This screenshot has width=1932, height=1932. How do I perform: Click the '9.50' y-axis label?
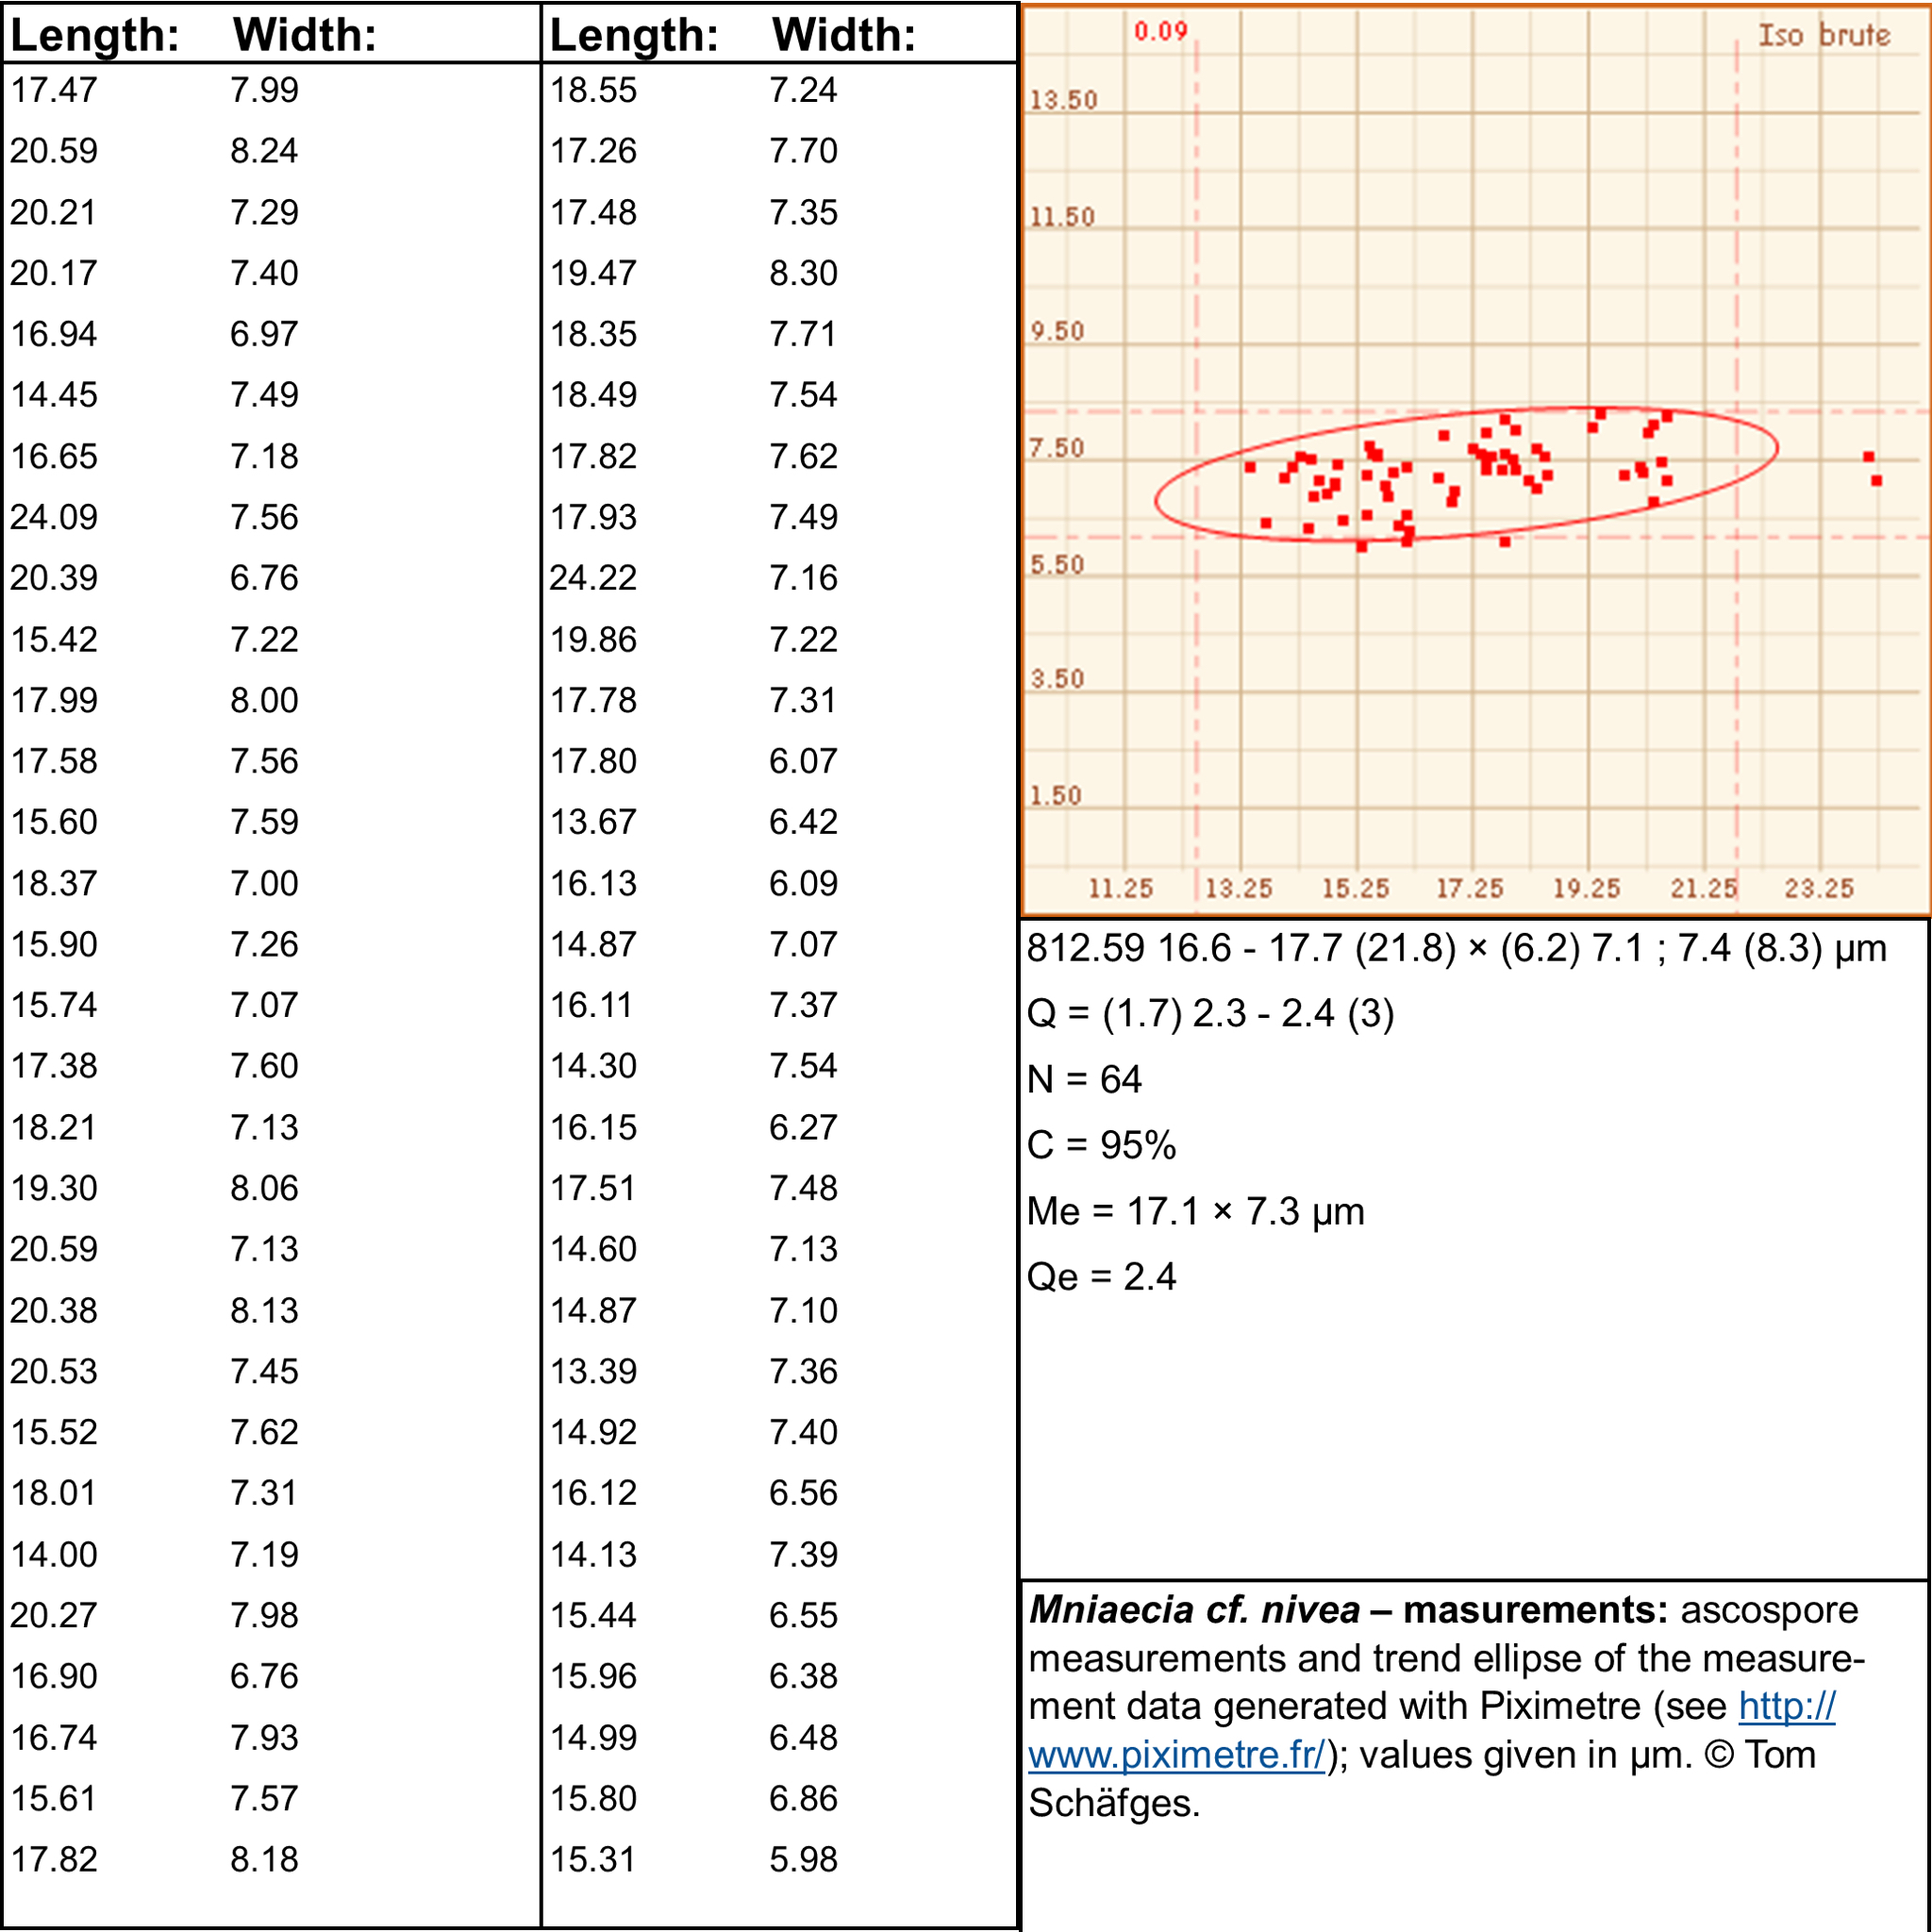tap(1057, 332)
